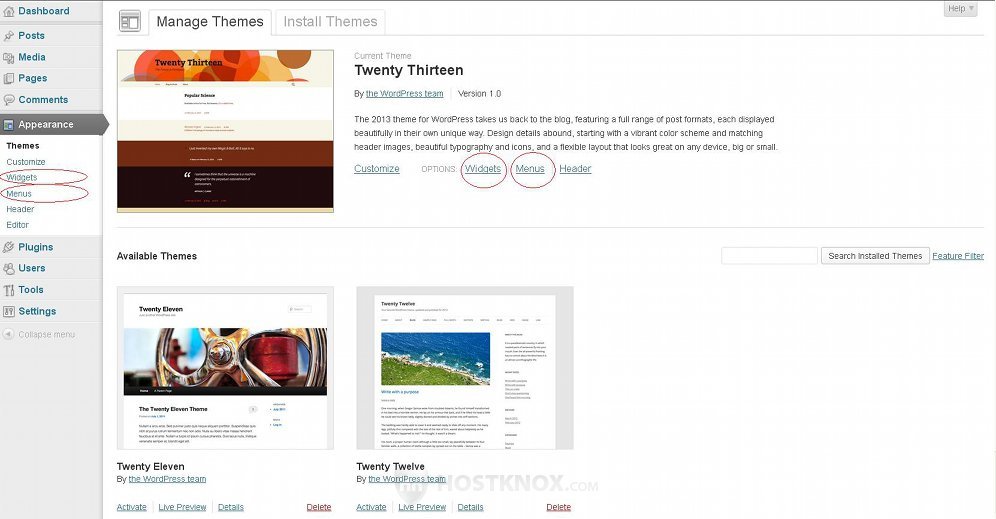Click the Users icon in sidebar
This screenshot has height=519, width=996.
point(8,269)
